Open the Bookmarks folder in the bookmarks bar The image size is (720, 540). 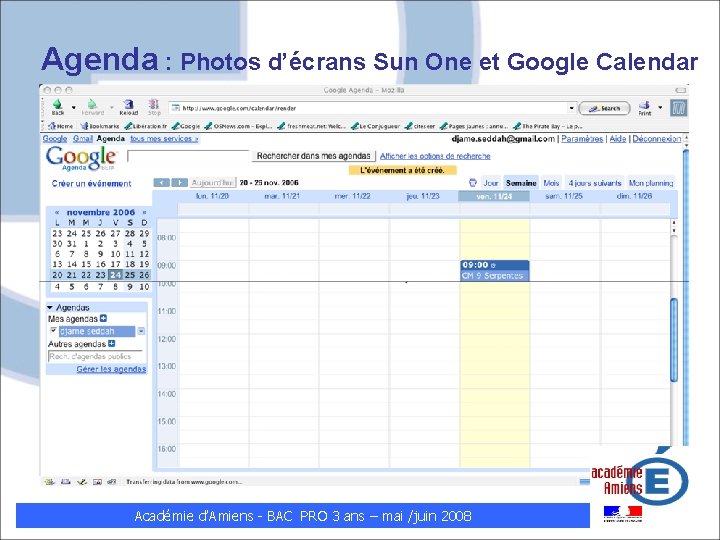[100, 126]
